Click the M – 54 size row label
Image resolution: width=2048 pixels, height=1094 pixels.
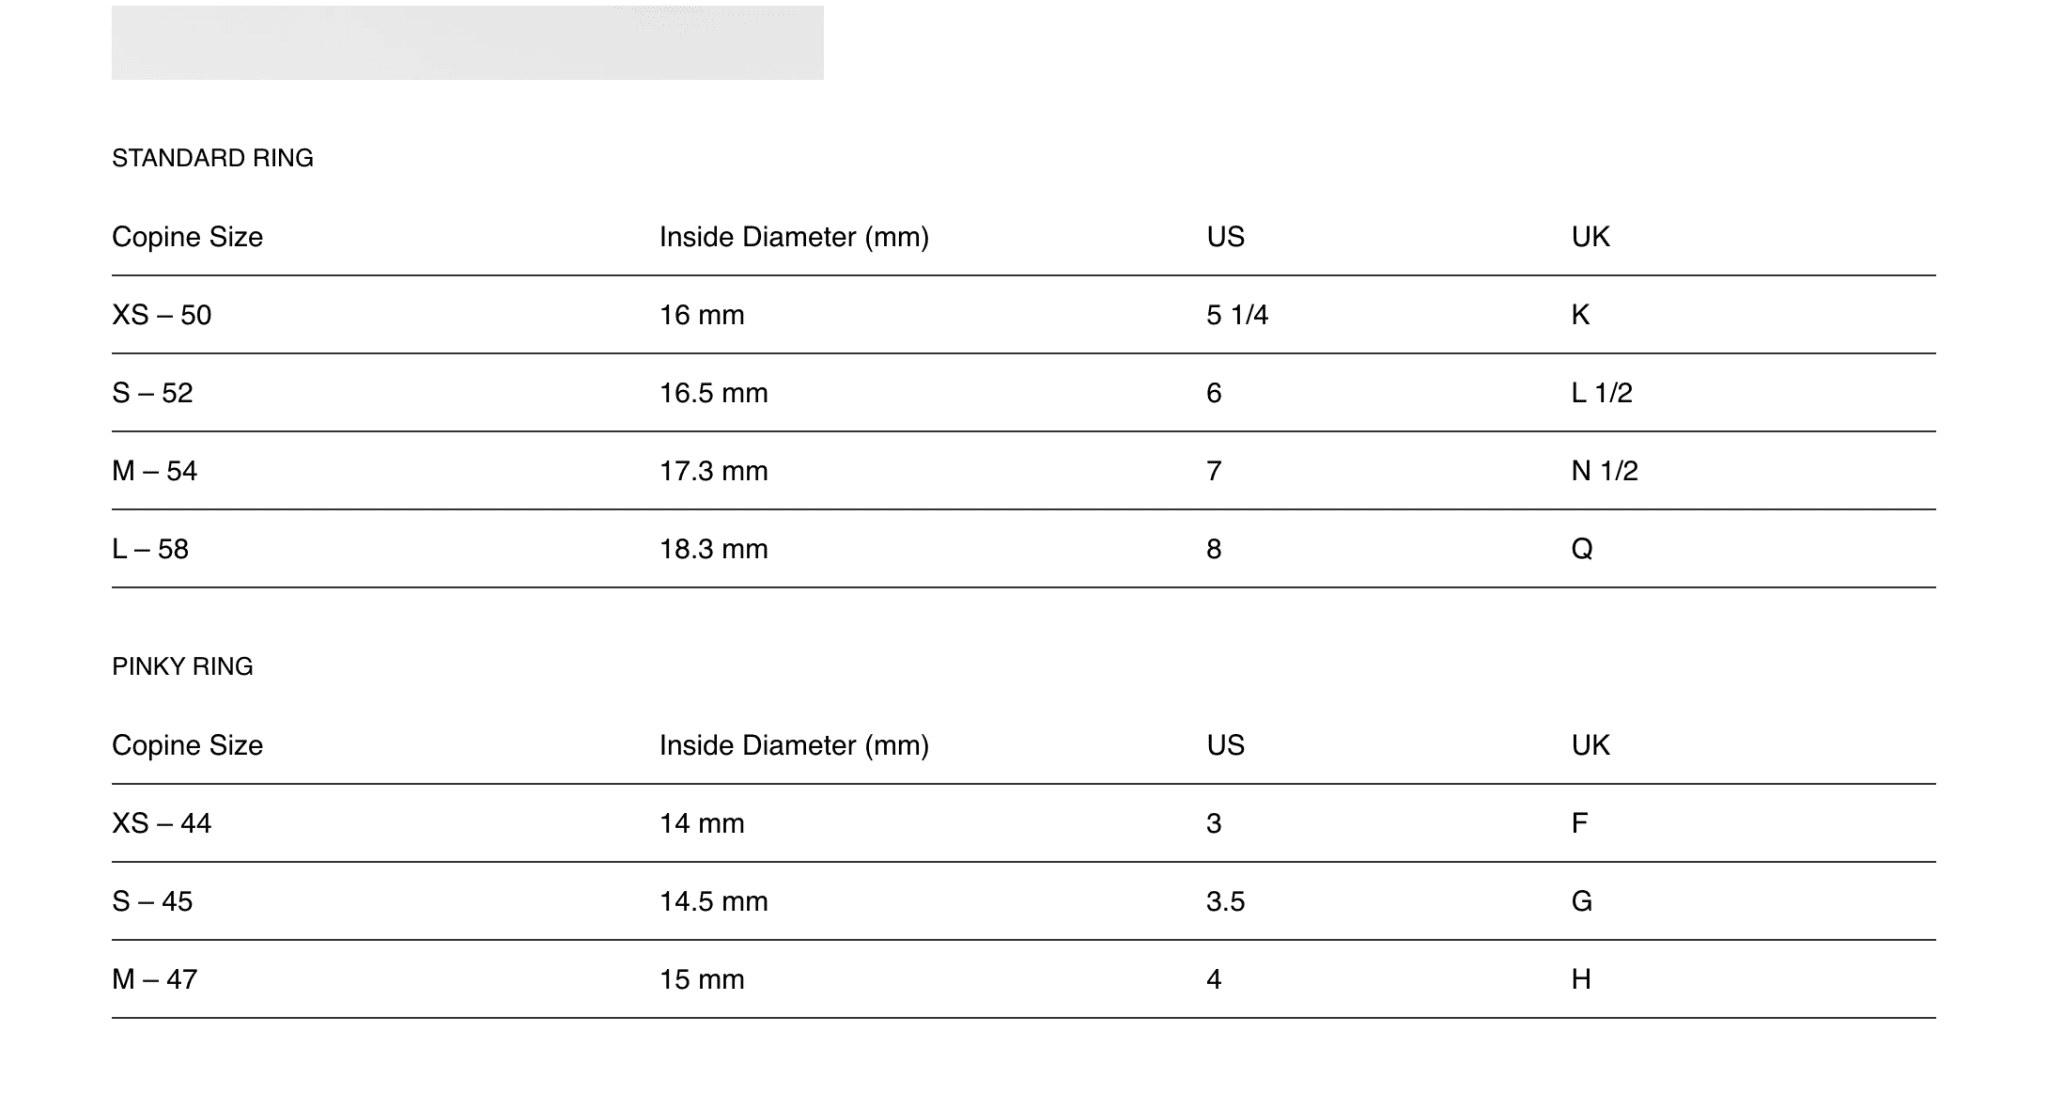pyautogui.click(x=154, y=471)
